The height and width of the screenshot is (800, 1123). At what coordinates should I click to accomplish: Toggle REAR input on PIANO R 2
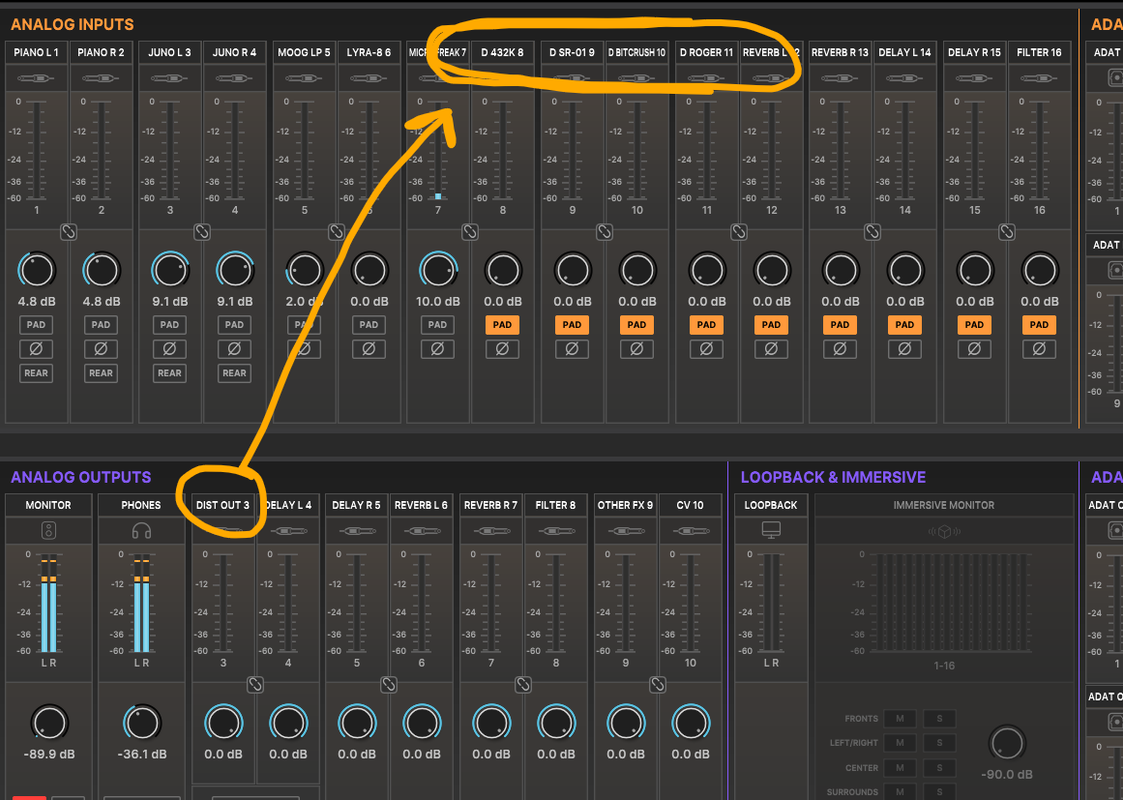point(101,373)
